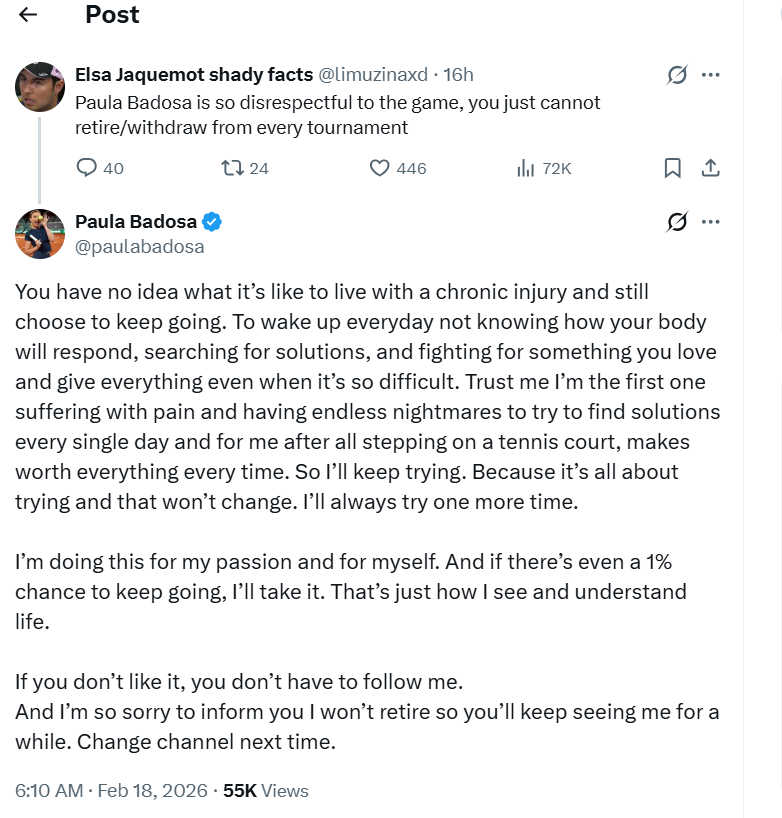Viewport: 782px width, 818px height.
Task: View analytics showing 72K views
Action: (526, 168)
